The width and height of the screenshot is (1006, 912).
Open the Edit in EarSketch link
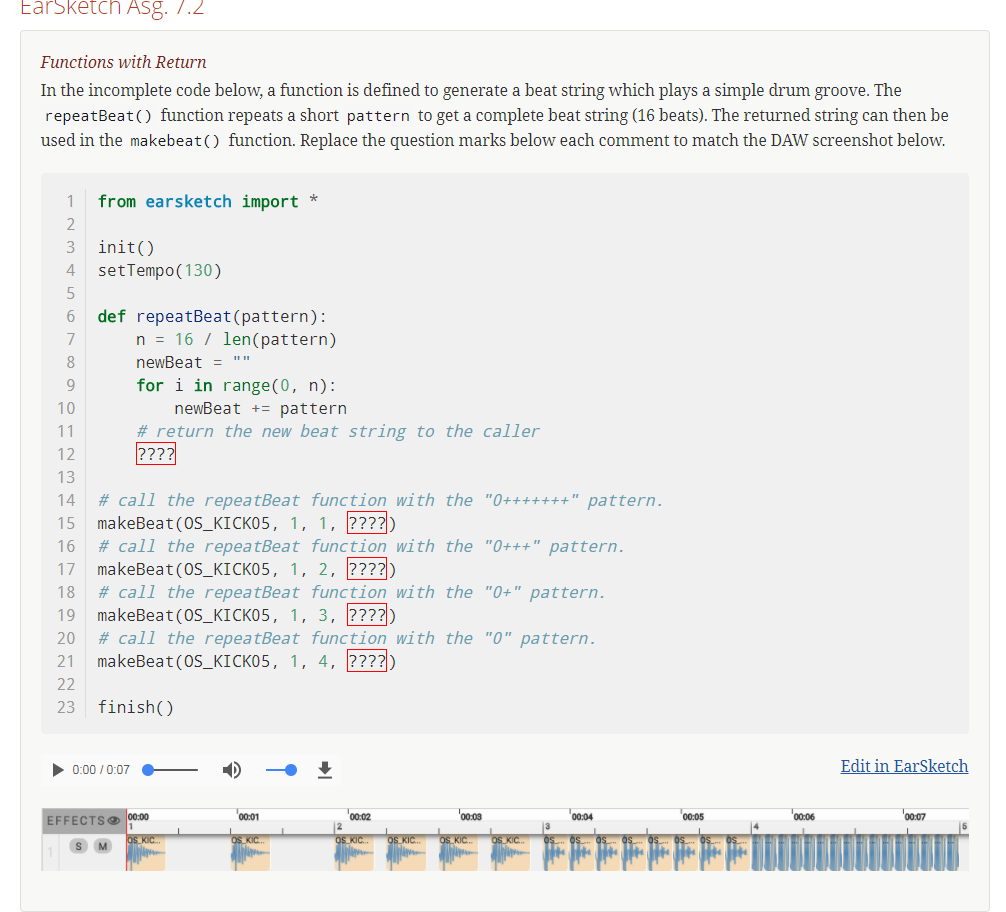(903, 766)
